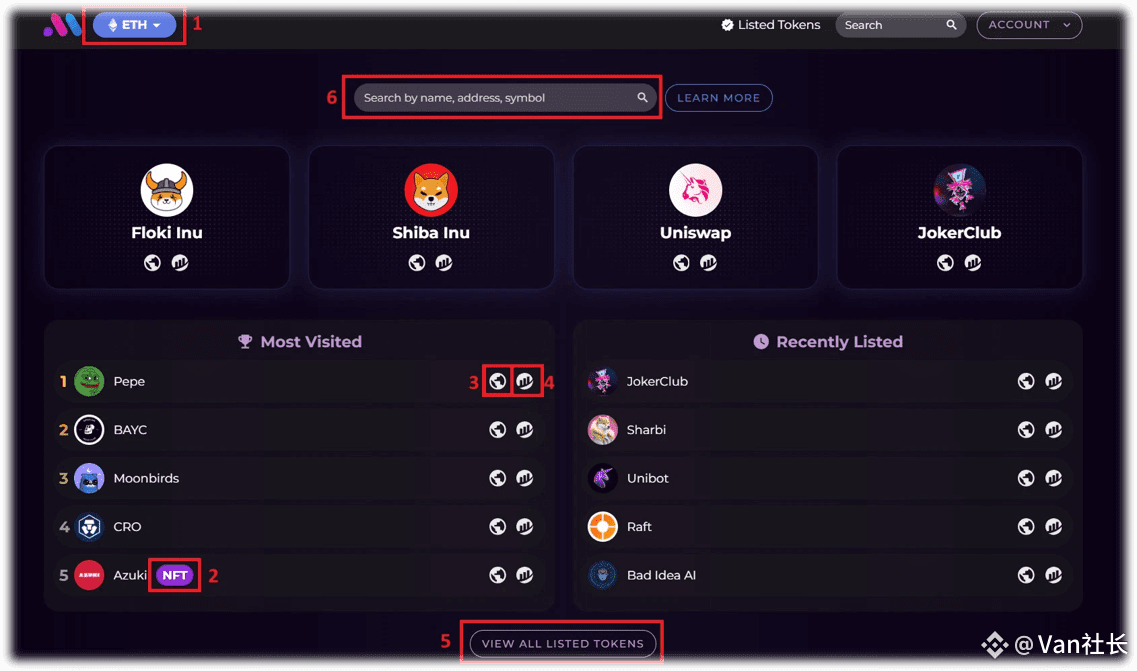Click the Listed Tokens menu item
The width and height of the screenshot is (1137, 671).
click(x=771, y=25)
